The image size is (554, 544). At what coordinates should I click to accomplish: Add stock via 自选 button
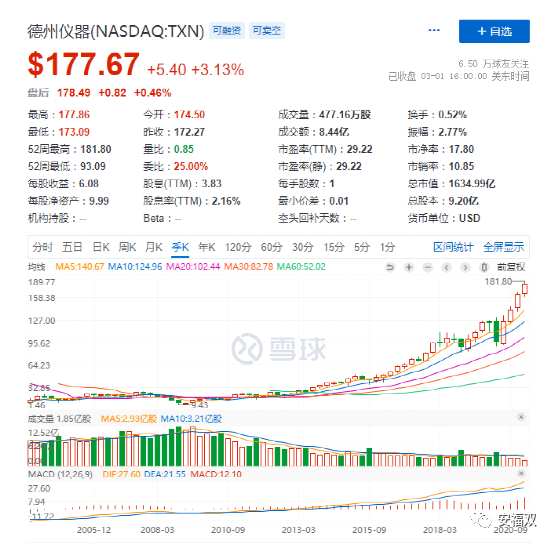pos(494,31)
